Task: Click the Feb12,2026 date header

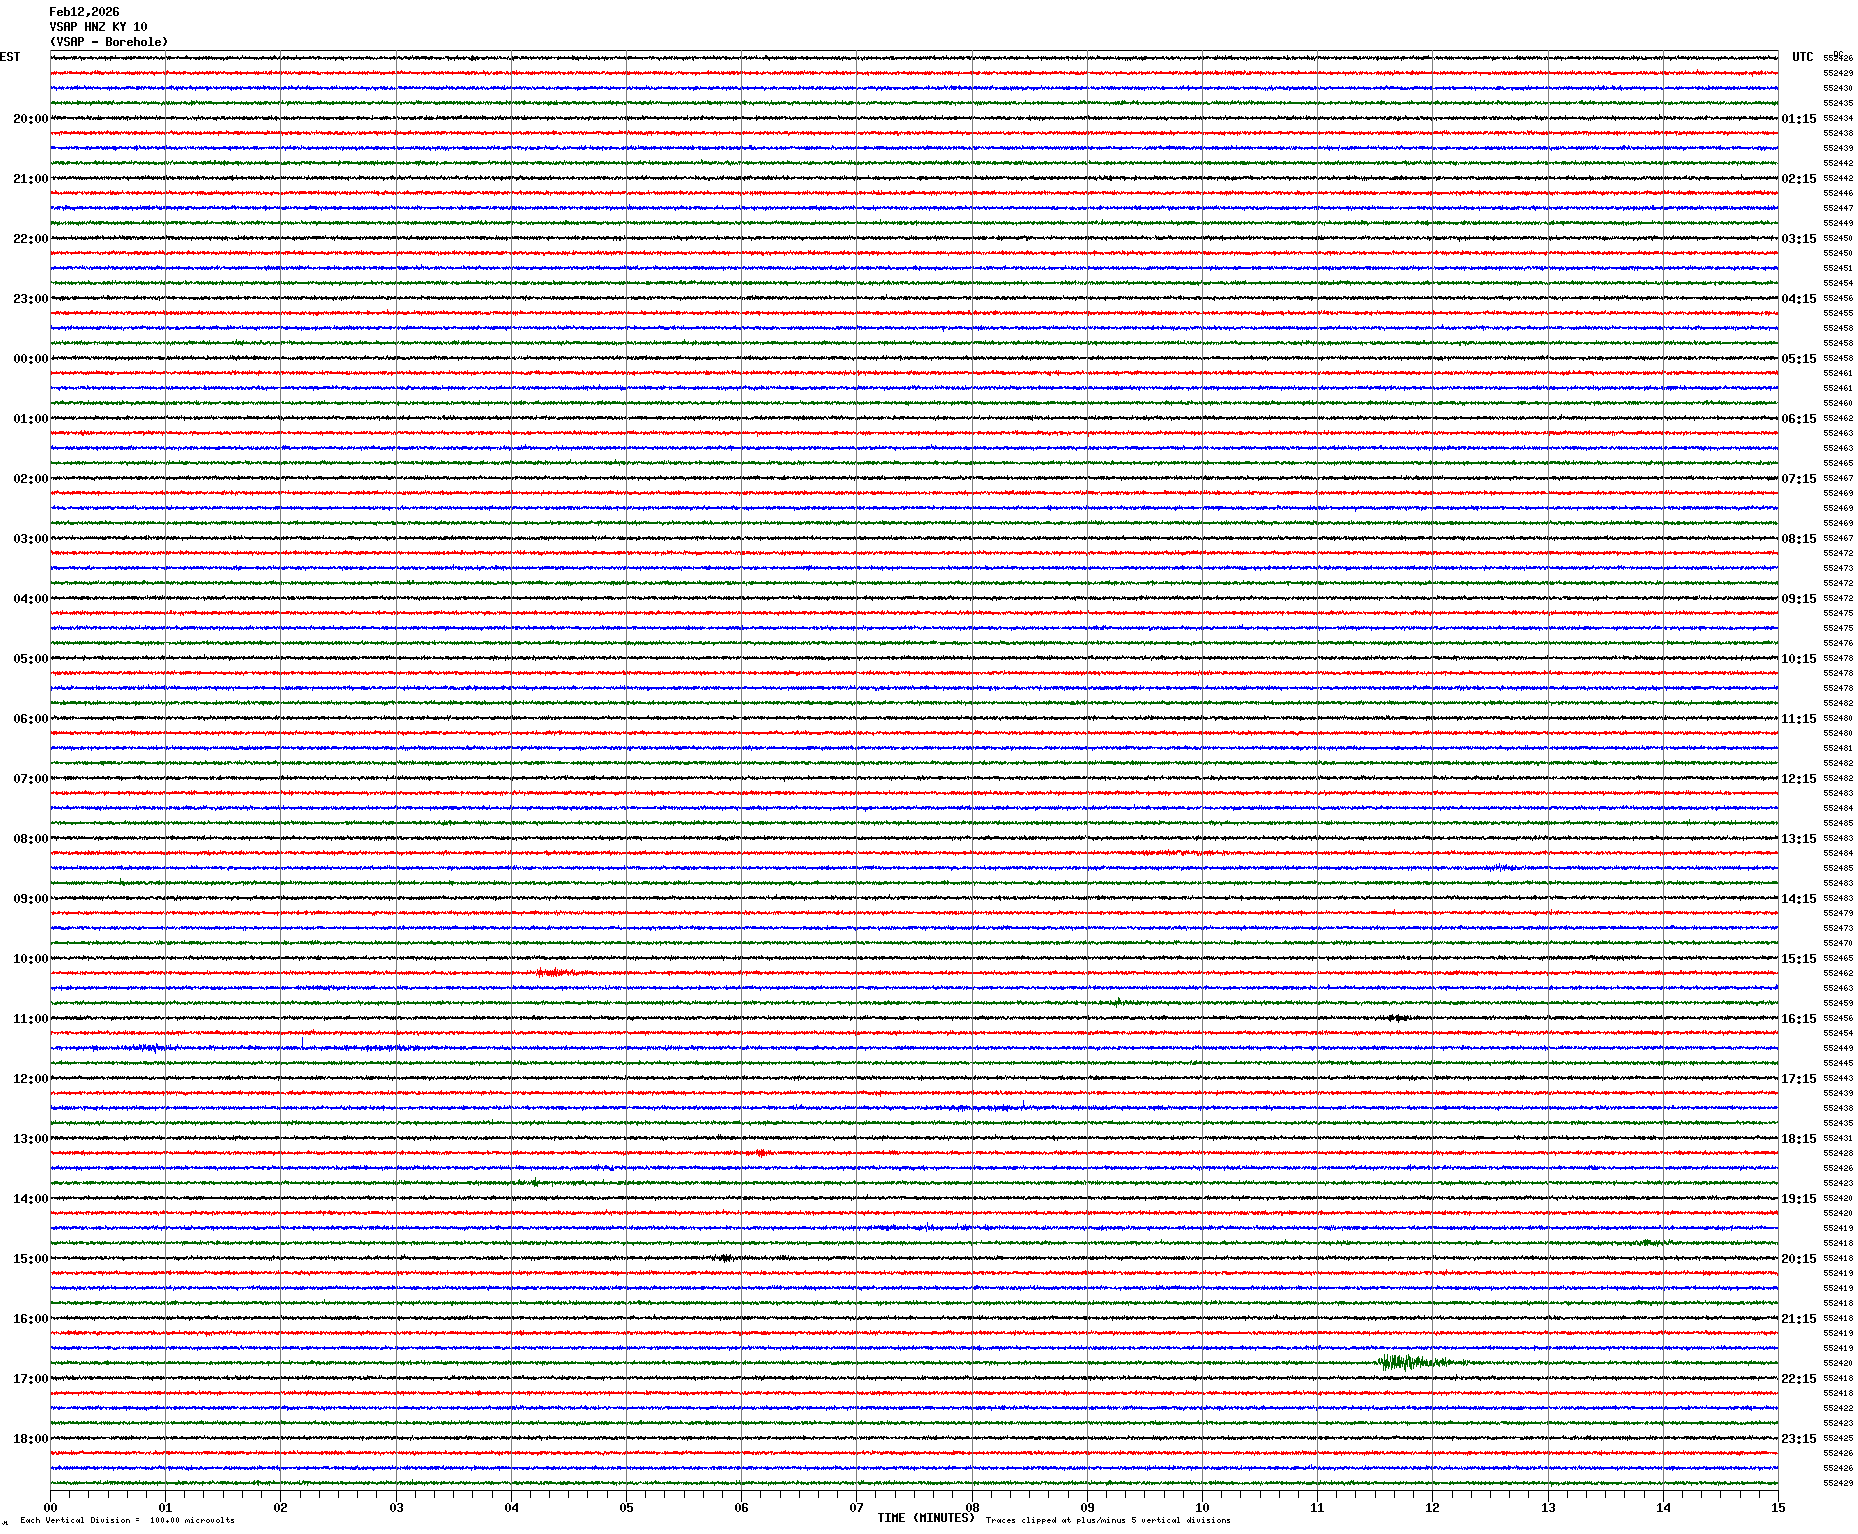Action: click(x=84, y=12)
